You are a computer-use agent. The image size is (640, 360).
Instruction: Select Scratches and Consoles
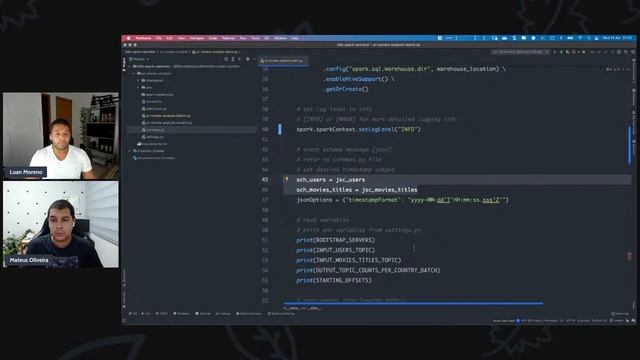pyautogui.click(x=154, y=158)
